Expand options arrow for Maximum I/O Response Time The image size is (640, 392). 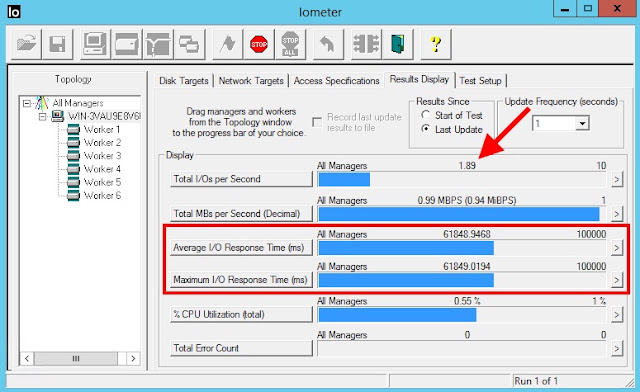click(x=617, y=280)
